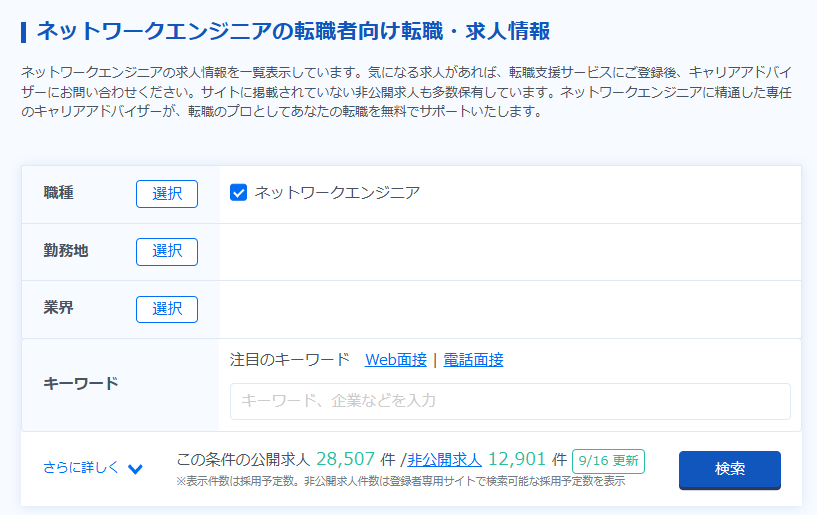Viewport: 817px width, 515px height.
Task: Click the 業界 row label
Action: coord(59,308)
